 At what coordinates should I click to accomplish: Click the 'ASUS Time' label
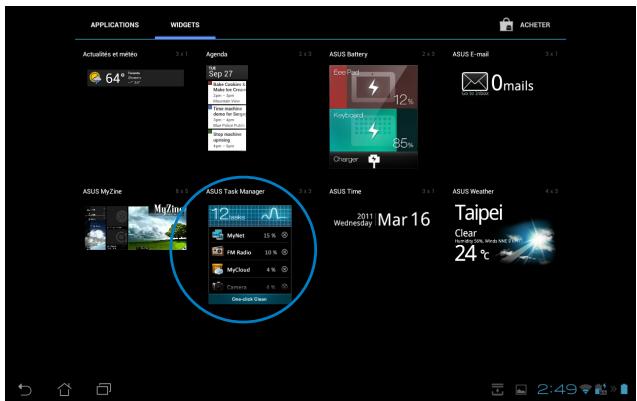[345, 191]
